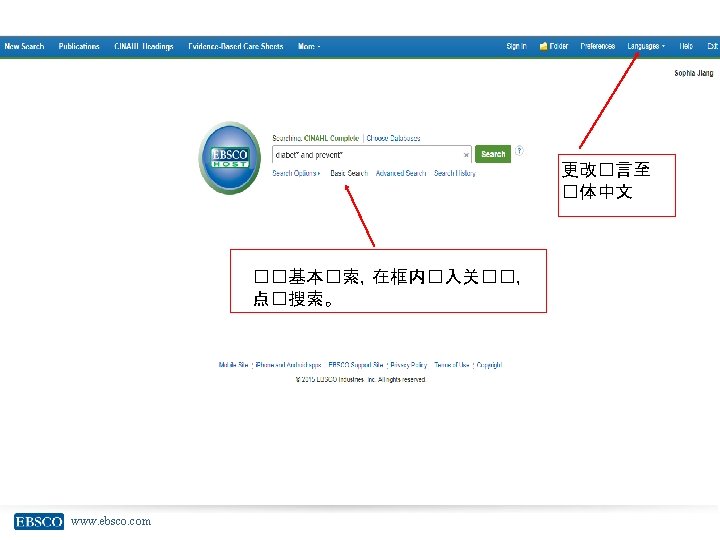Open Evidence-Based Care Sheets
The image size is (720, 540).
(x=236, y=46)
